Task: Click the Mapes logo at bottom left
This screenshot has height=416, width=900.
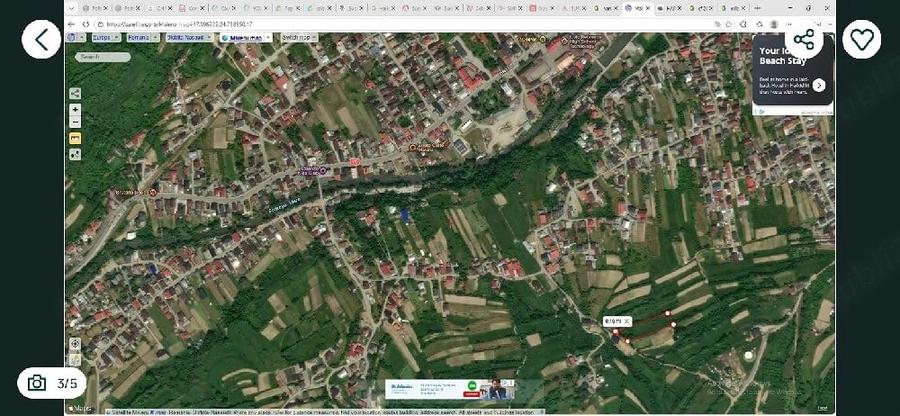Action: 80,409
